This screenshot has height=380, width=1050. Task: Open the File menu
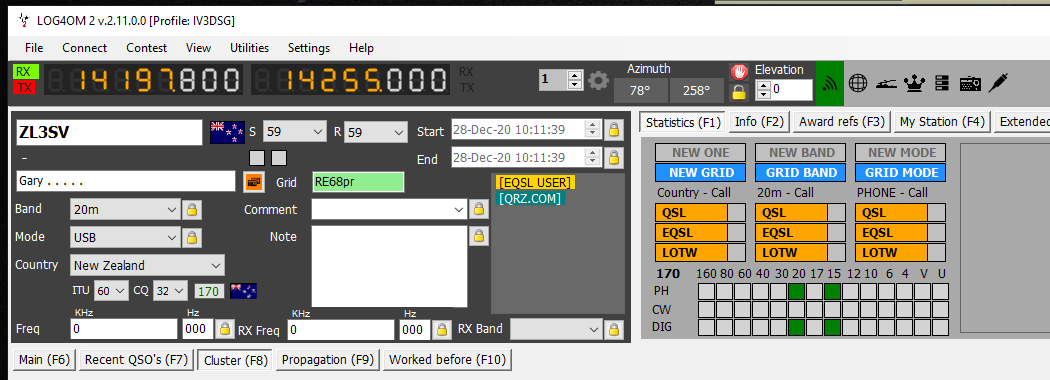[34, 48]
